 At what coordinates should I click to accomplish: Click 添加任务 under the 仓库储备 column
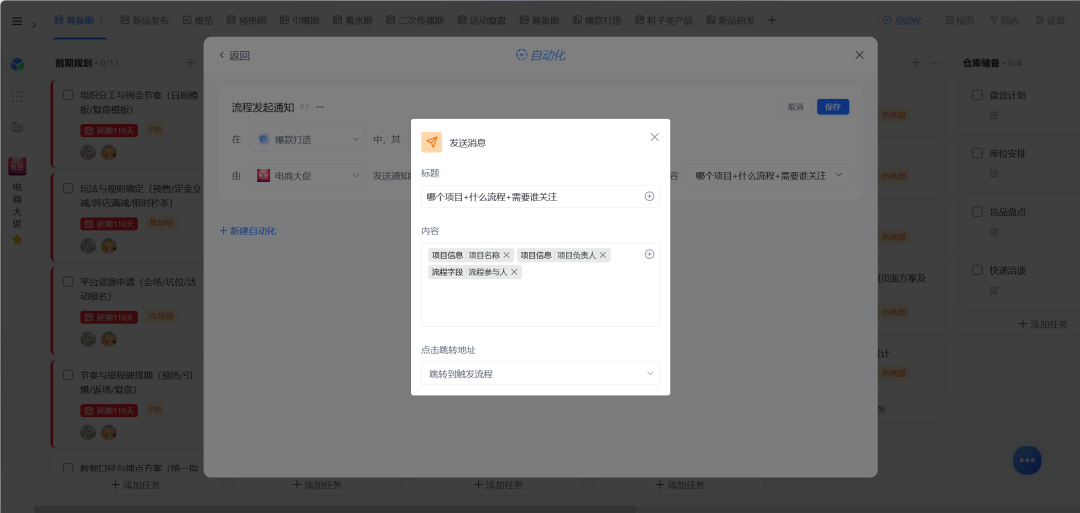(1043, 324)
